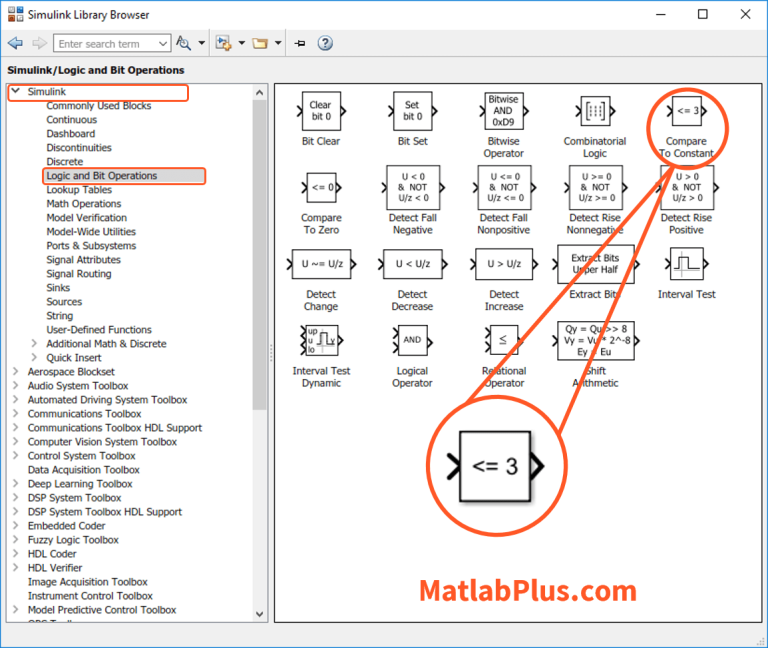Image resolution: width=768 pixels, height=648 pixels.
Task: Click in the Enter search term field
Action: (x=105, y=44)
